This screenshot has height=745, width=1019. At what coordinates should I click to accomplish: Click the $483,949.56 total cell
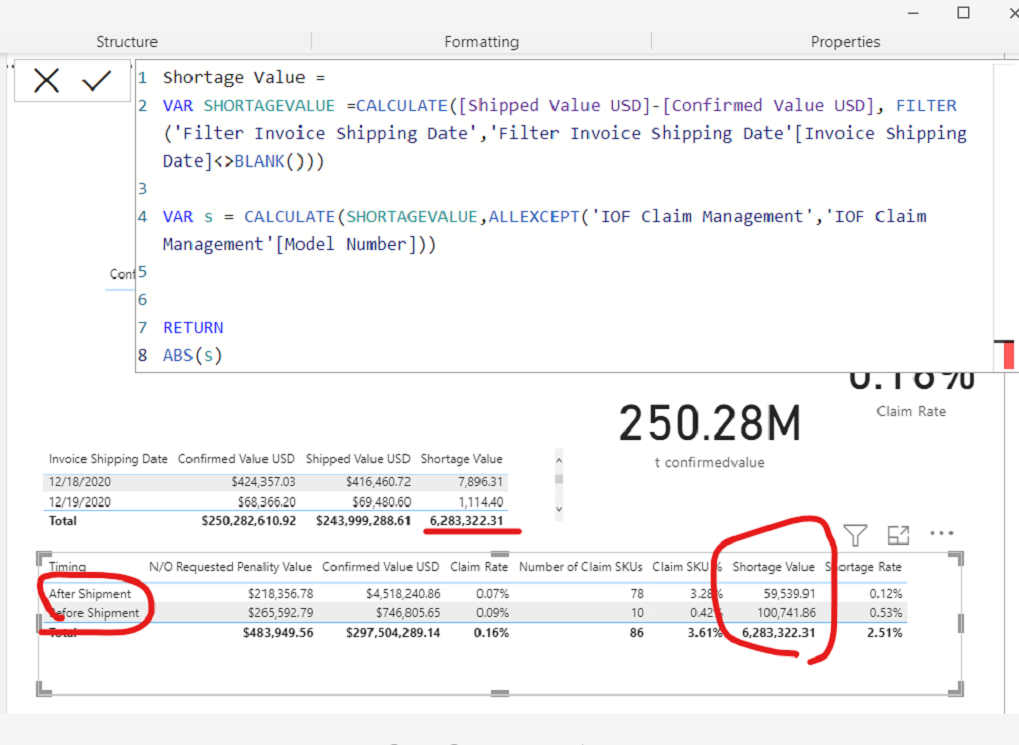point(278,633)
